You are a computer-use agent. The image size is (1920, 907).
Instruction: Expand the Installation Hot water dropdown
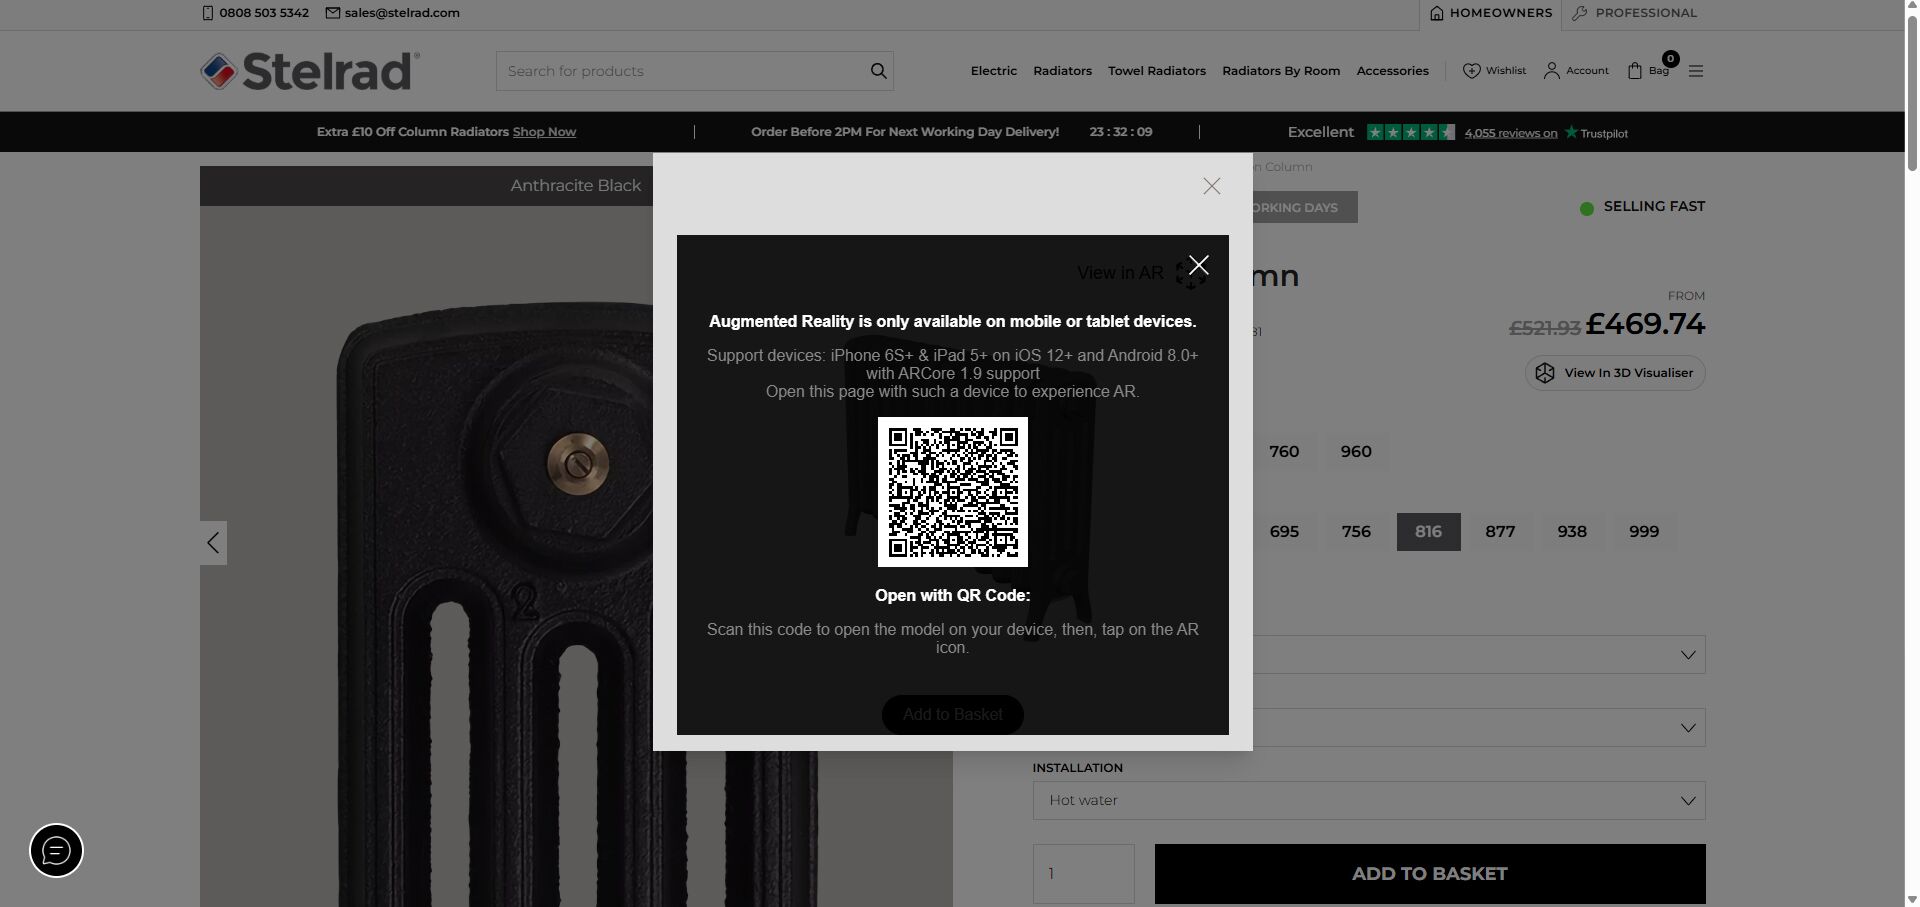pos(1368,801)
